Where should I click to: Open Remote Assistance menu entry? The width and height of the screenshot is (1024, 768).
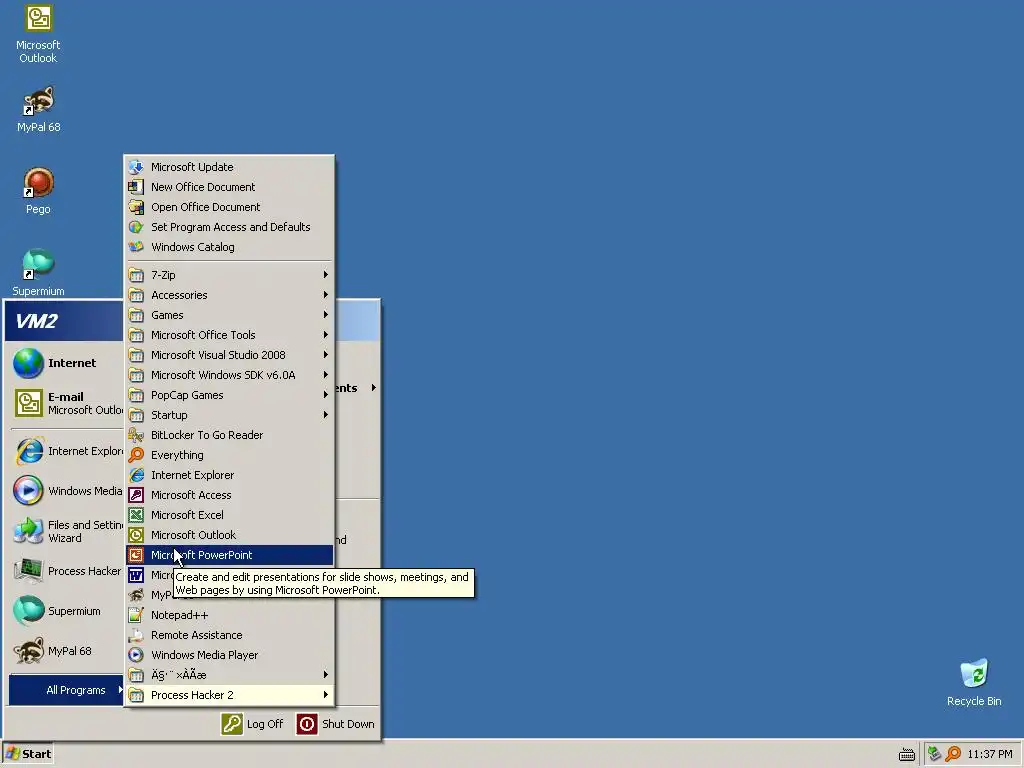point(229,635)
